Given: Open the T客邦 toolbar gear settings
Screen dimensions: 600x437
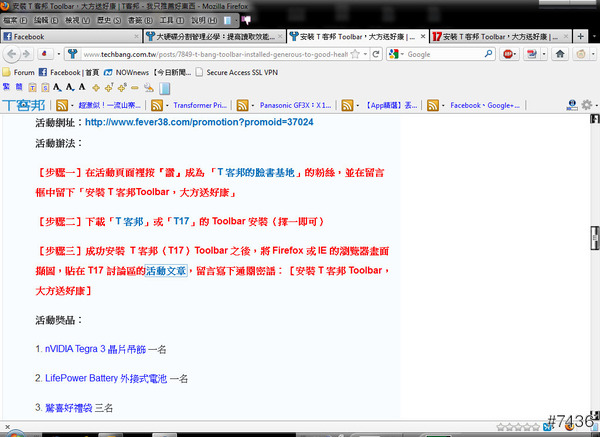Looking at the screenshot, I should (x=586, y=105).
